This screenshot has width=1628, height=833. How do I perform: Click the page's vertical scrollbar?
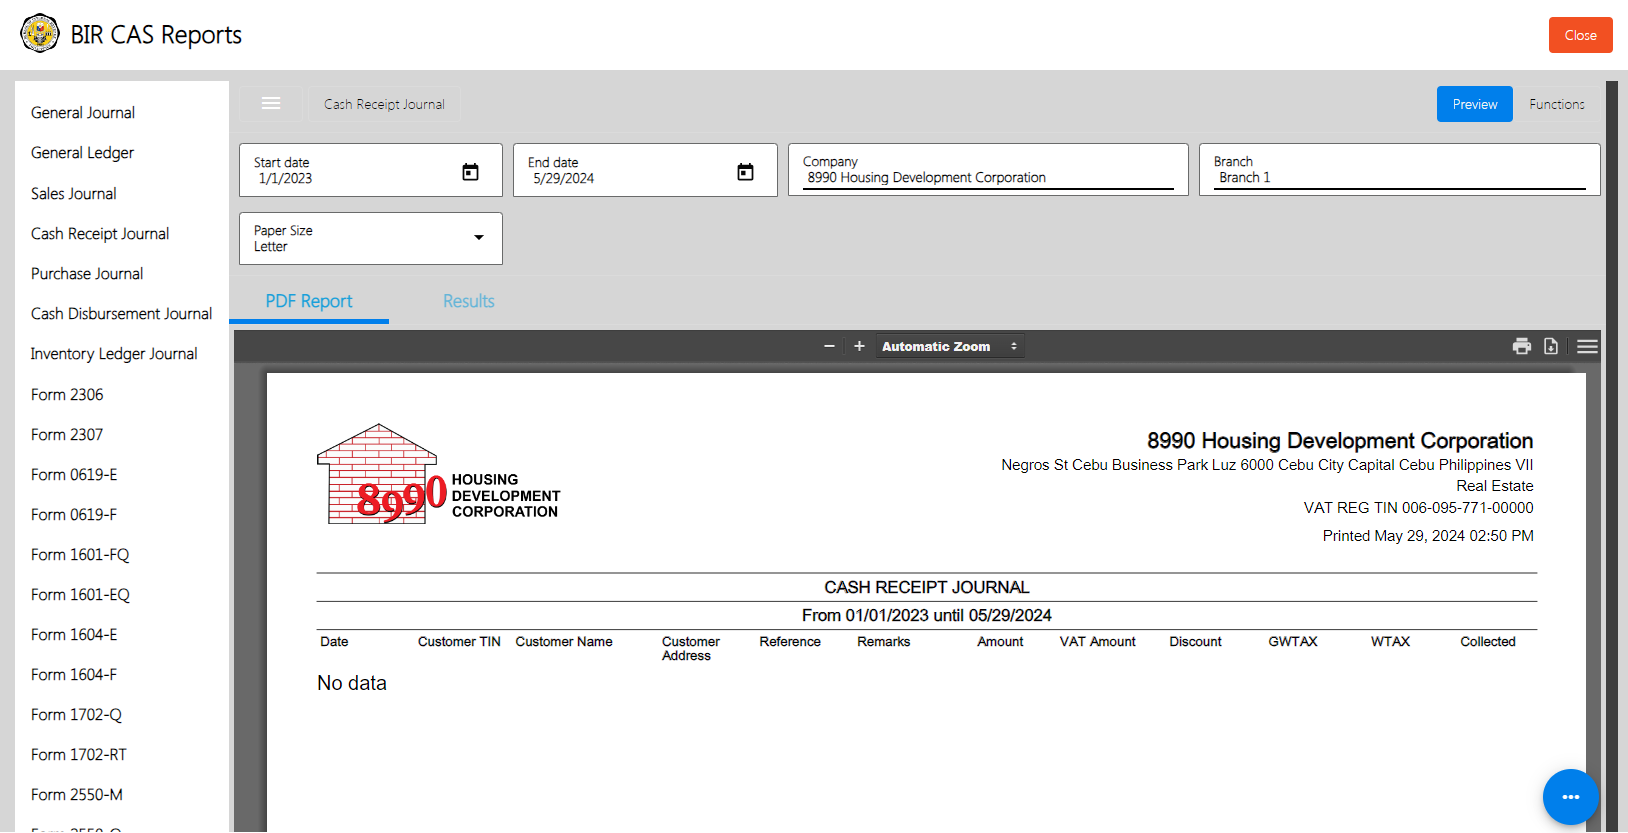[x=1611, y=456]
